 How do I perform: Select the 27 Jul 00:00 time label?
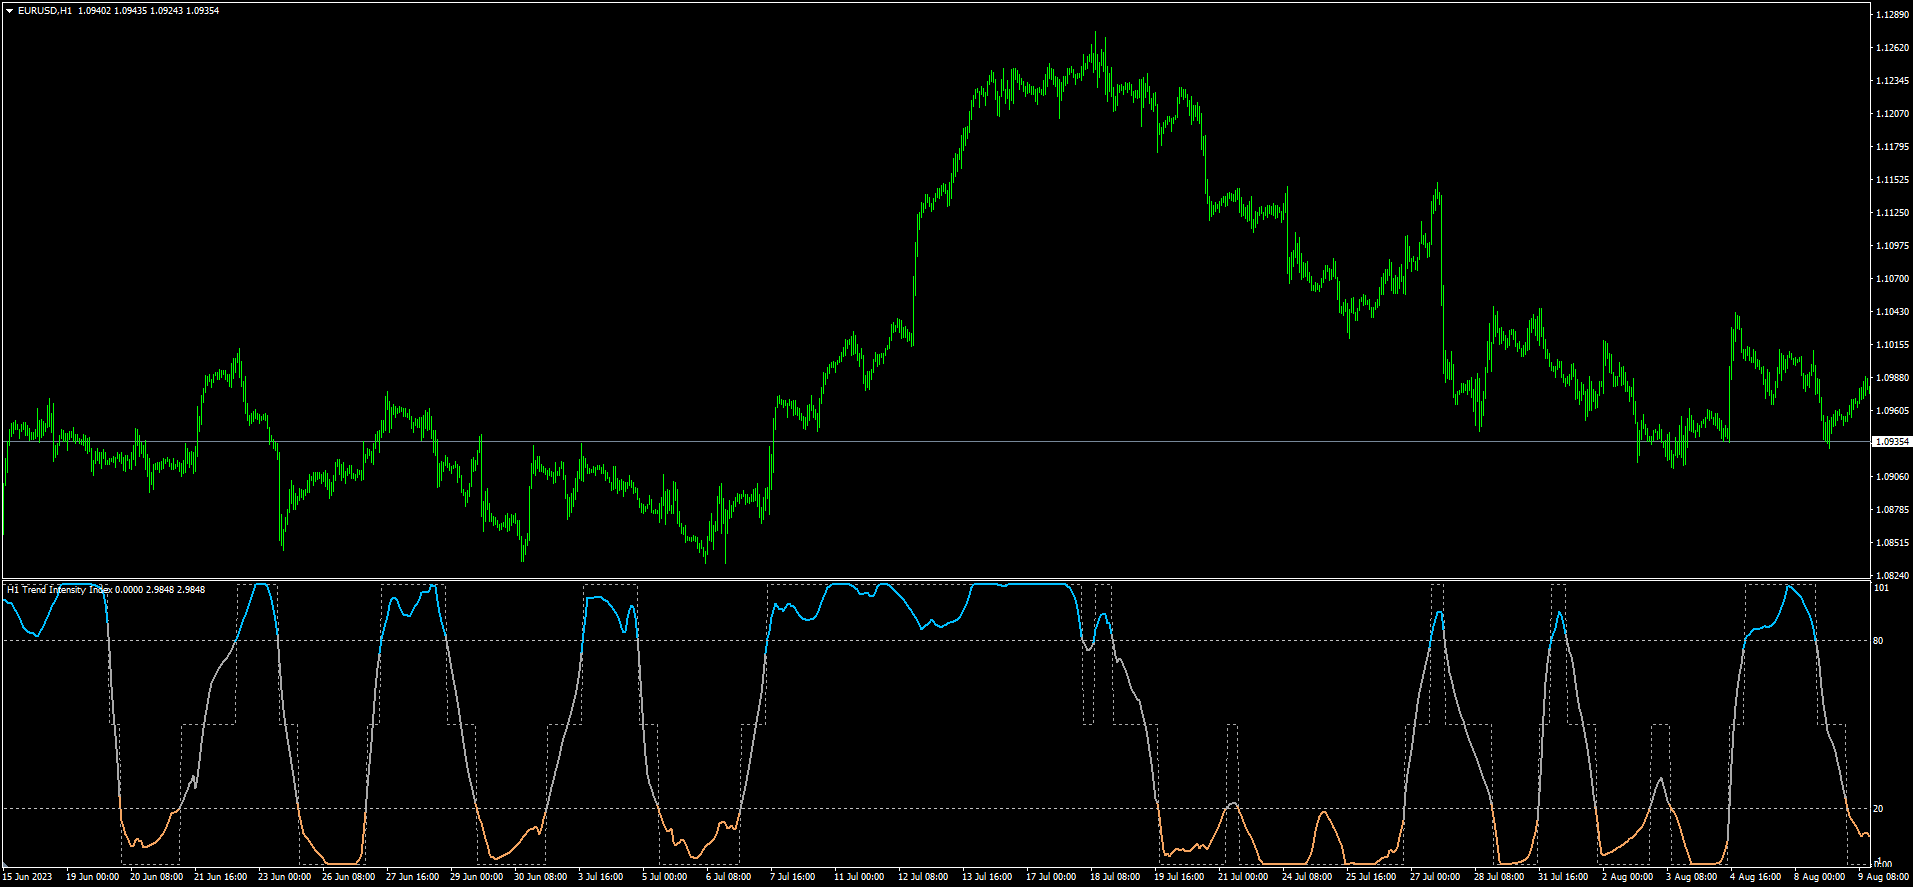coord(1435,877)
